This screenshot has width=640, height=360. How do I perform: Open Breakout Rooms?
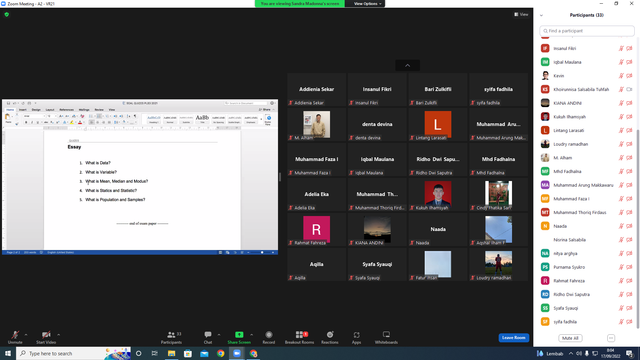pos(300,337)
